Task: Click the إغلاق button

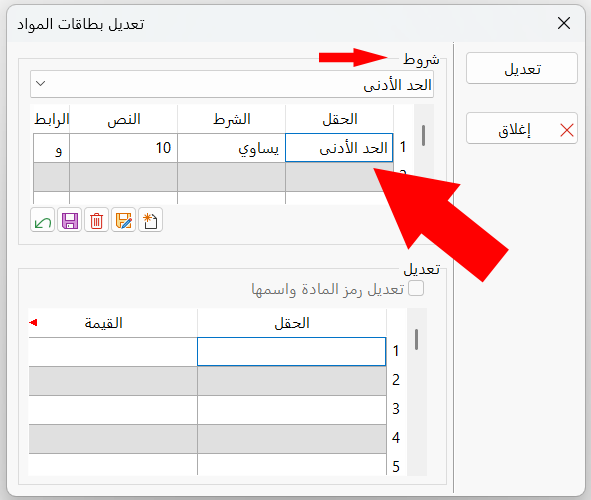Action: tap(522, 128)
